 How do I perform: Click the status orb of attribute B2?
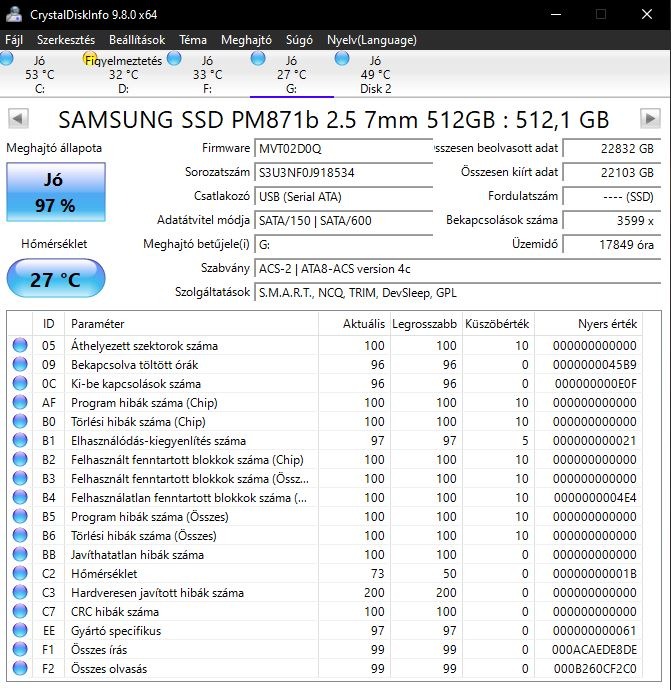20,459
